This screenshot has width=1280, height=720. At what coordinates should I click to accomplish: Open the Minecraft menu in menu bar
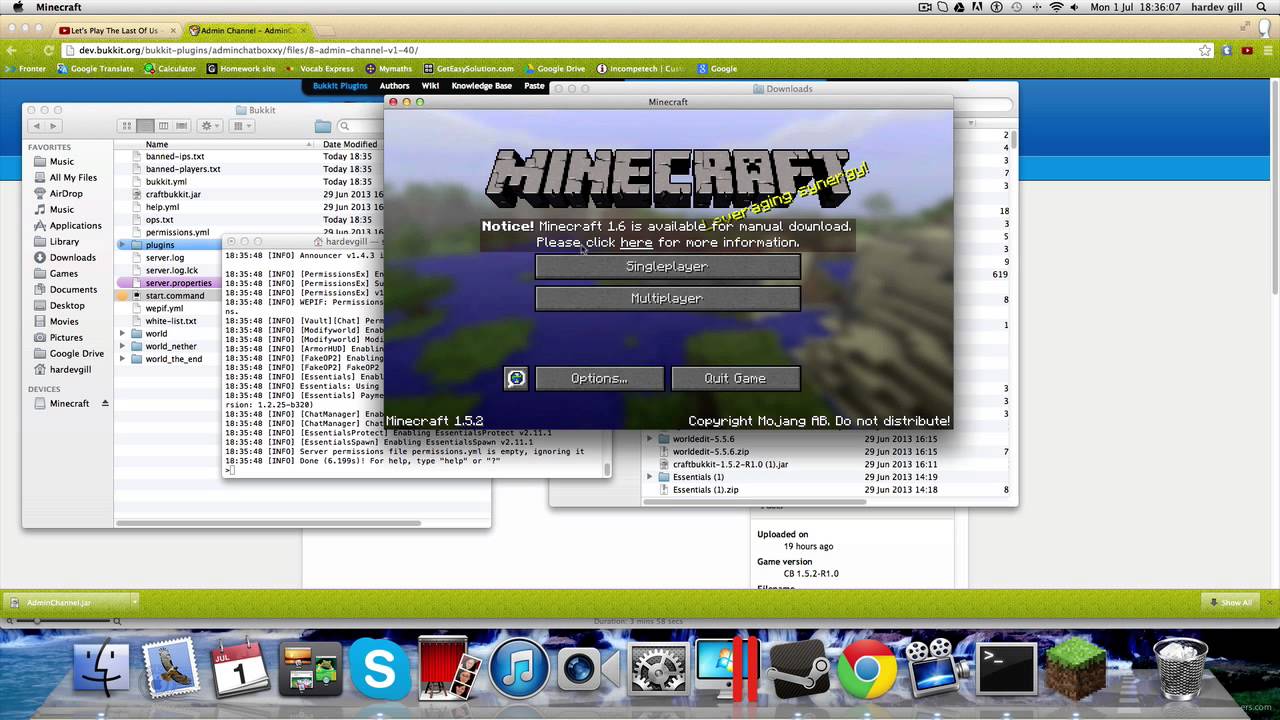(58, 7)
